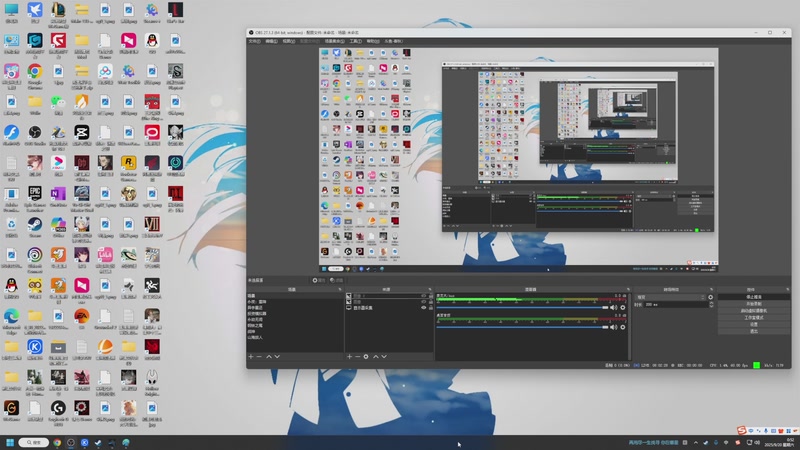
Task: Open the 编辑 menu in OBS
Action: [x=271, y=41]
